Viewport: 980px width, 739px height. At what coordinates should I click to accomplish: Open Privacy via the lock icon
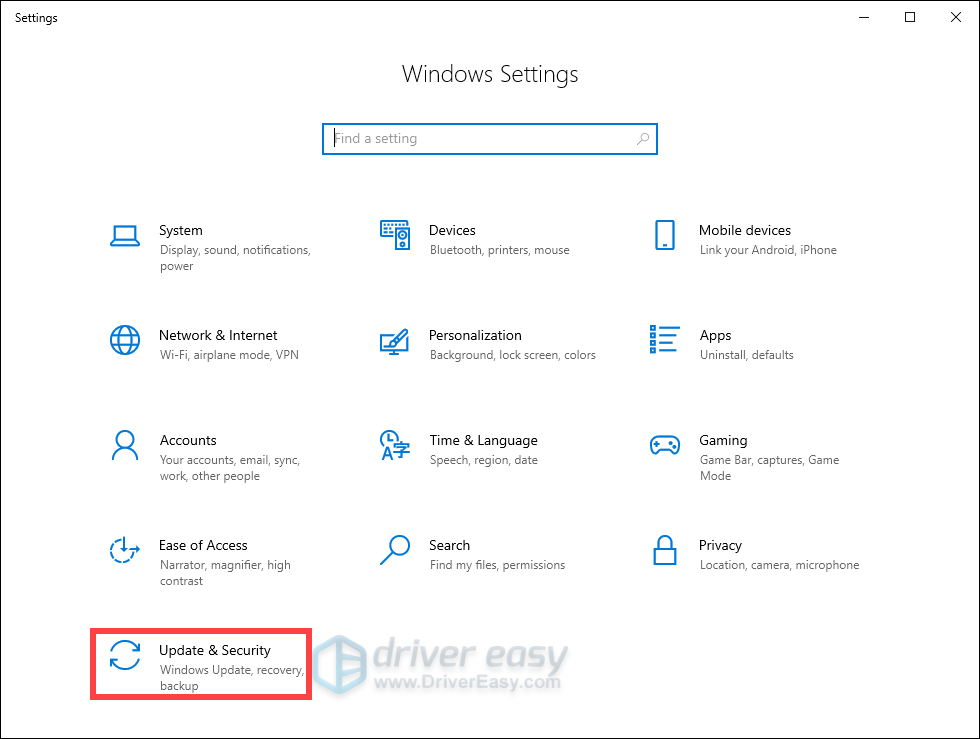(x=664, y=550)
